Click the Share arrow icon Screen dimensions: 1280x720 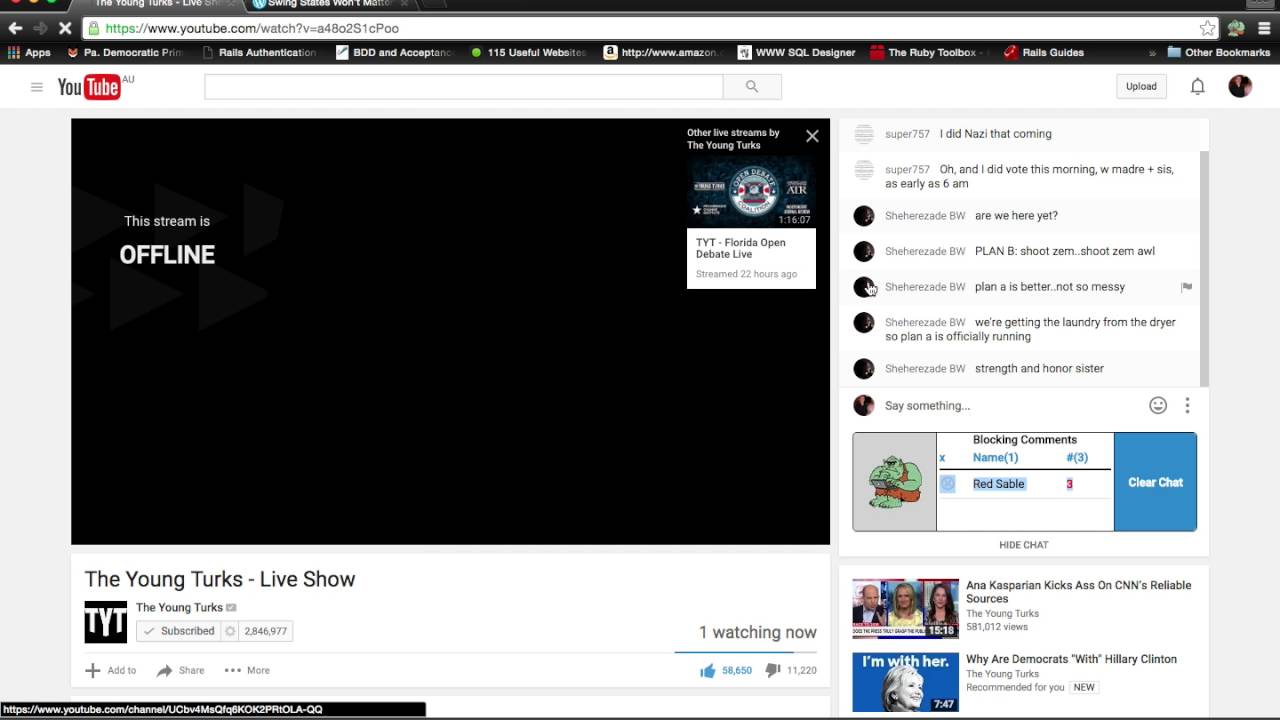point(165,670)
